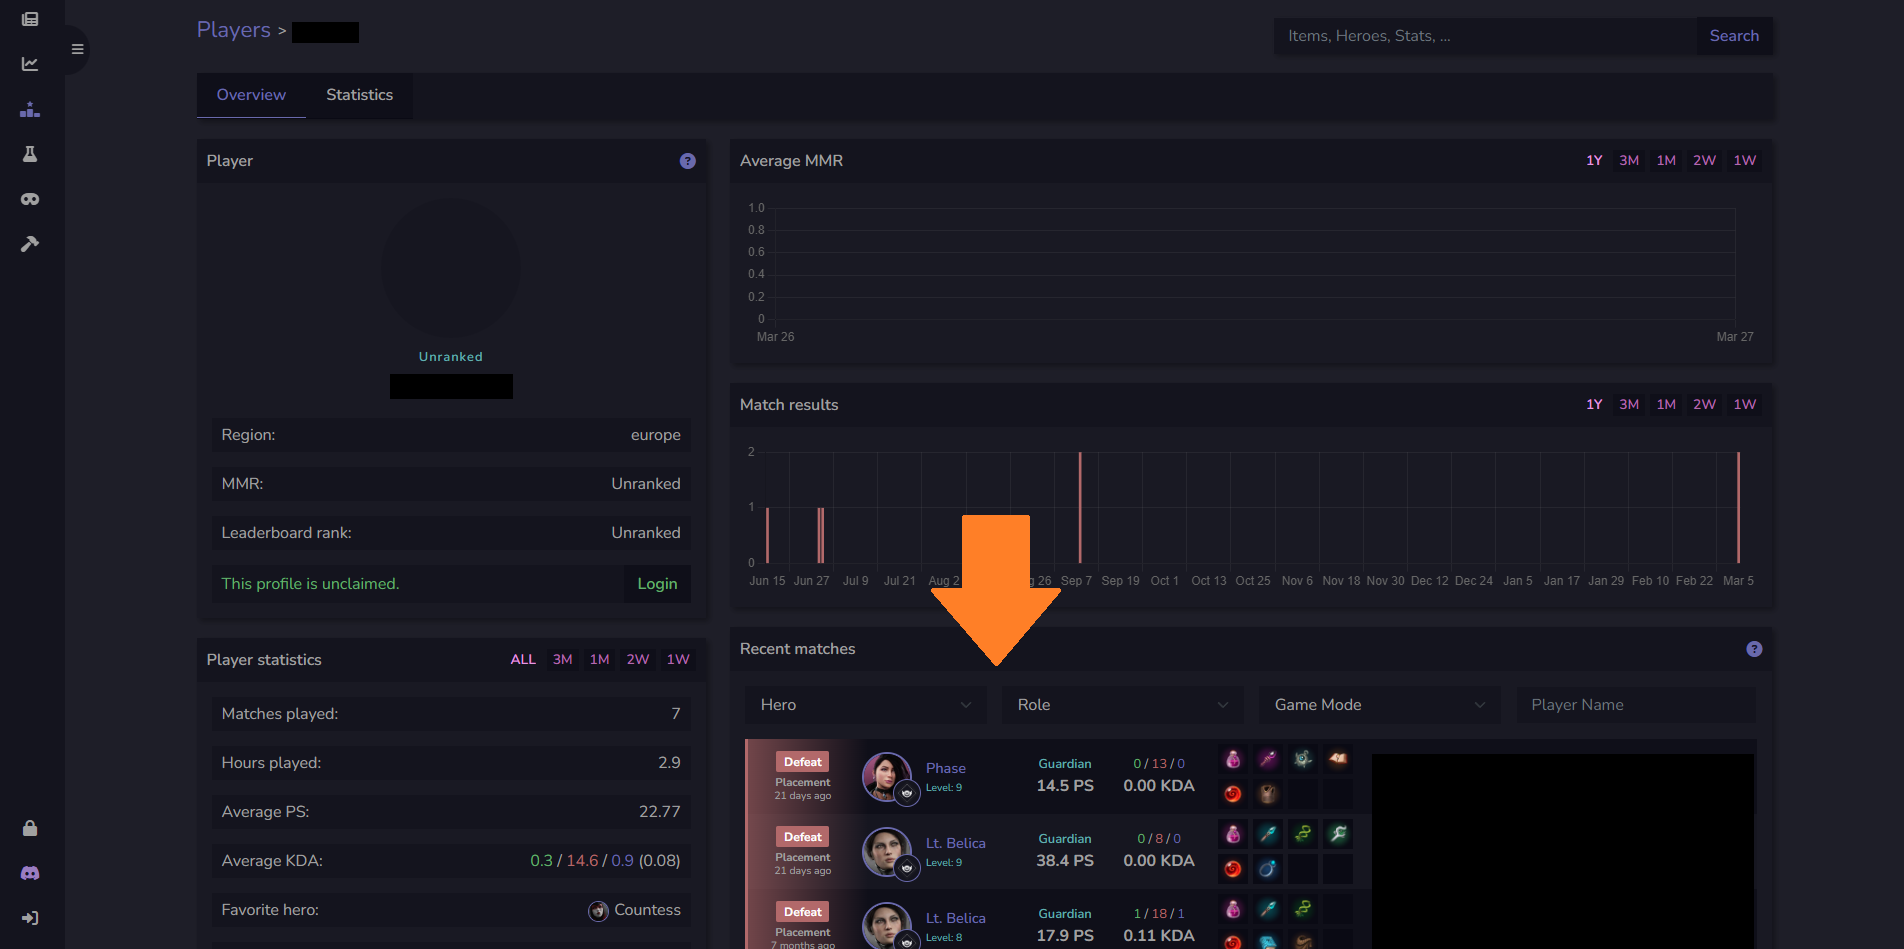The height and width of the screenshot is (949, 1904).
Task: Open the Game Mode filter dropdown
Action: pyautogui.click(x=1379, y=705)
